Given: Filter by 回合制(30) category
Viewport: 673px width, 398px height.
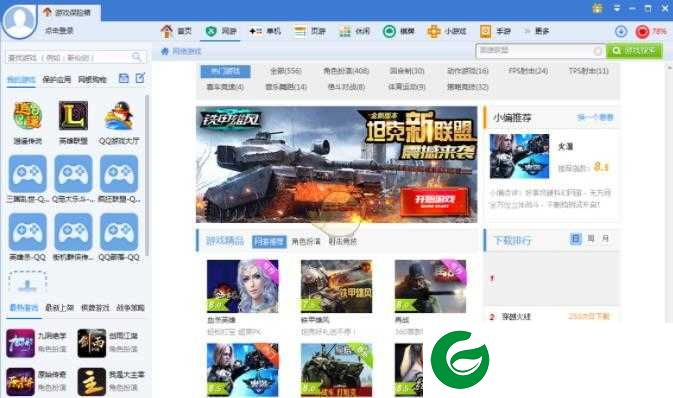Looking at the screenshot, I should (407, 71).
